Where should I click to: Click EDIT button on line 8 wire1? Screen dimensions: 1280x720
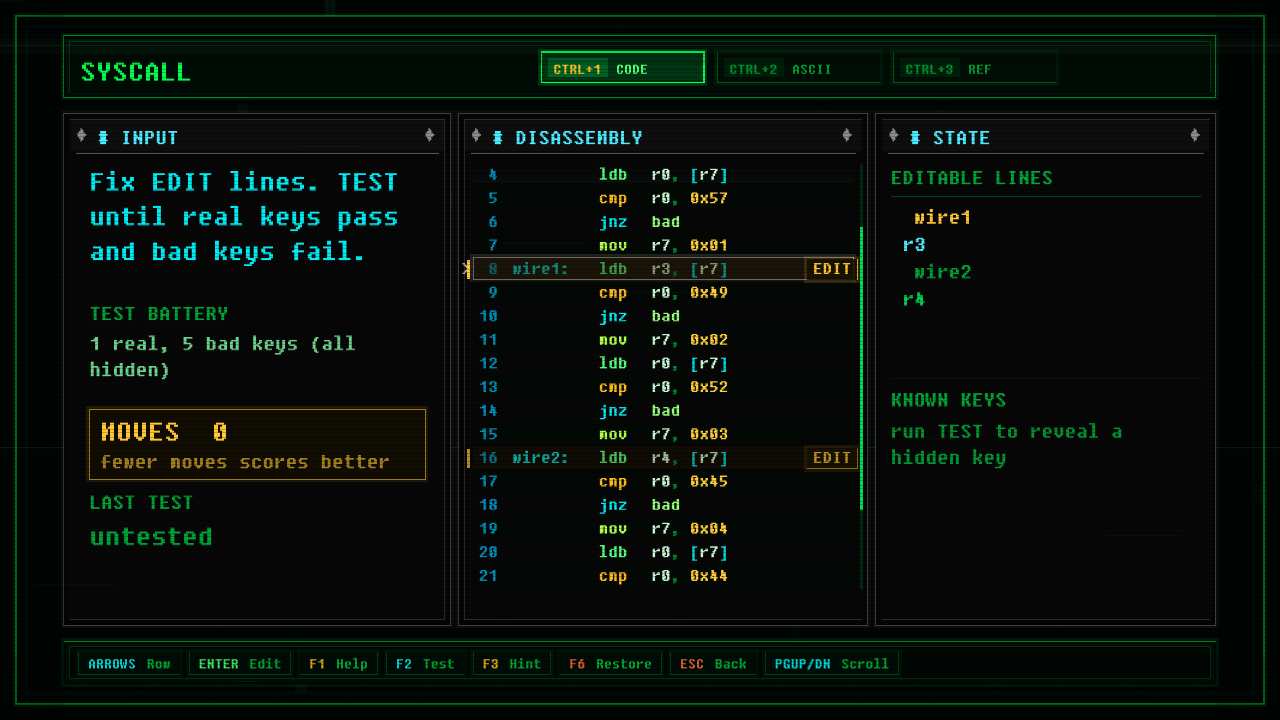832,269
